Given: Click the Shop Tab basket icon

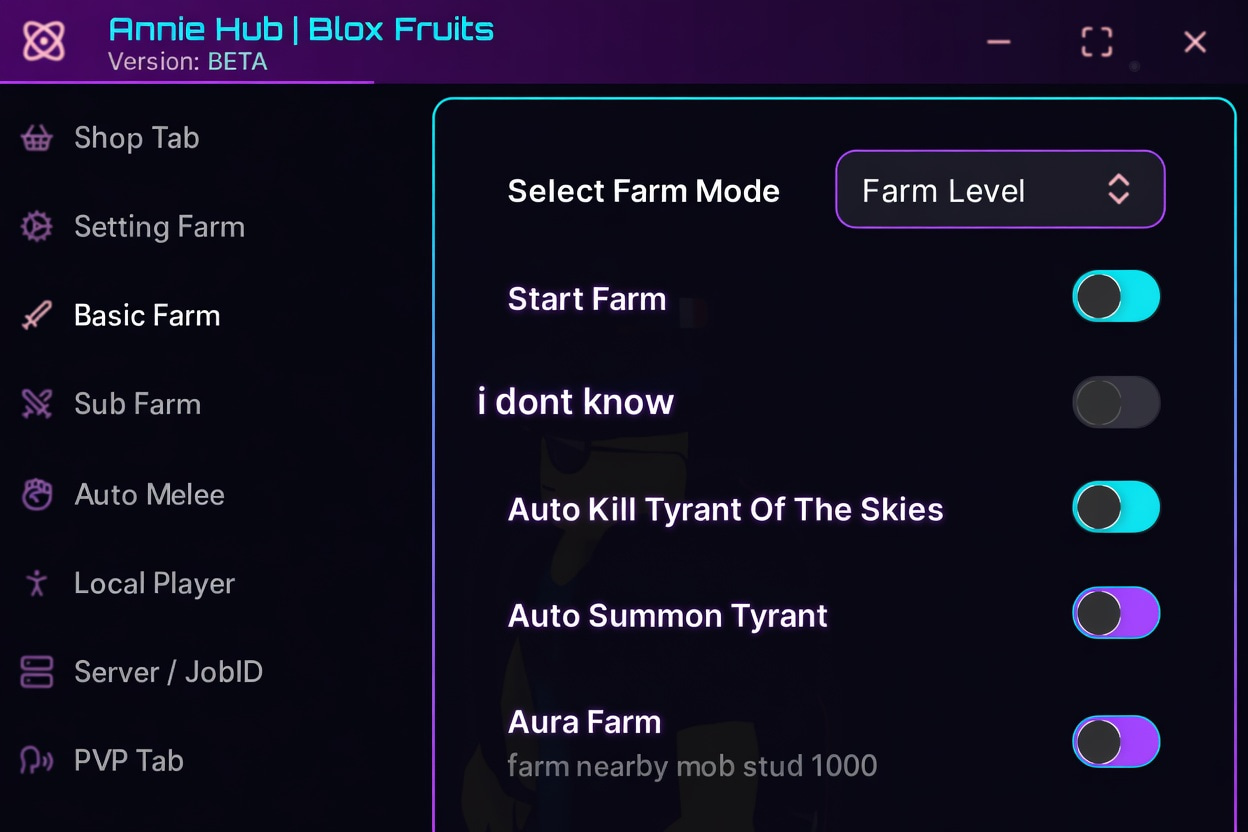Looking at the screenshot, I should click(37, 138).
